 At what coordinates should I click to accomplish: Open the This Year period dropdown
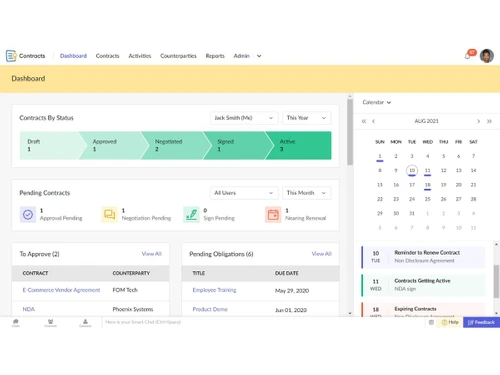(307, 118)
